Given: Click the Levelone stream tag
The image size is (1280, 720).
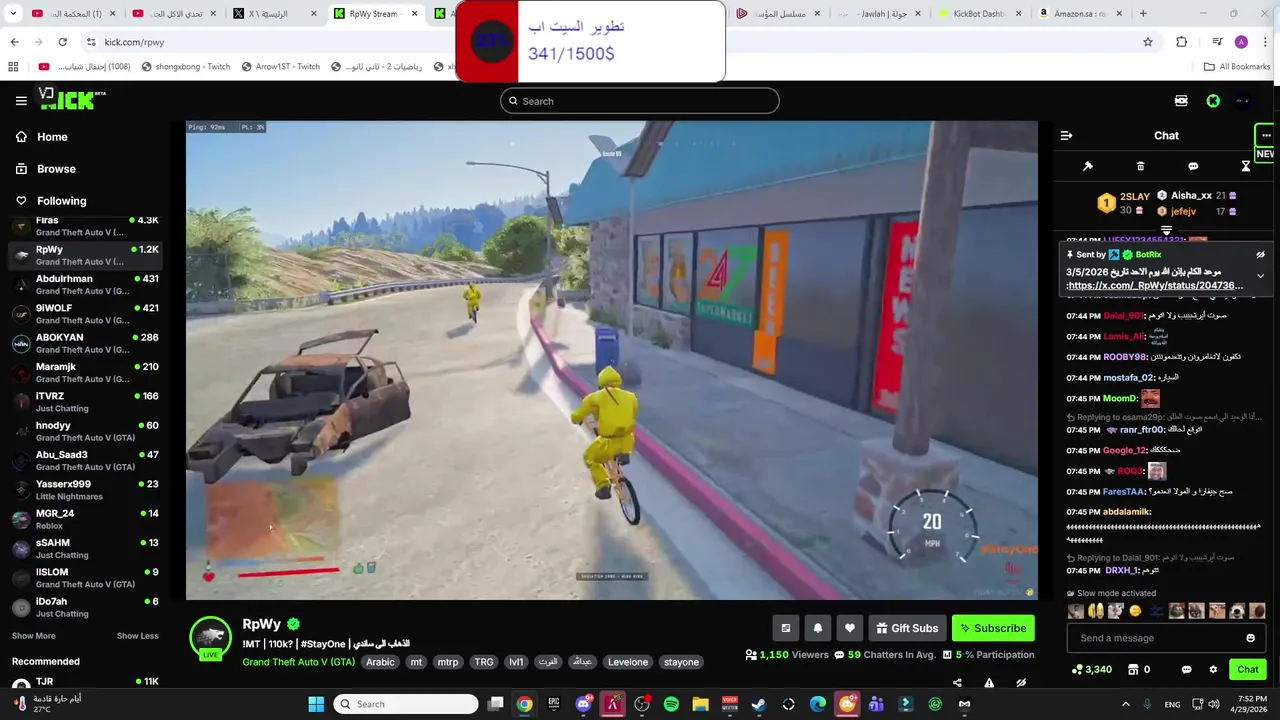Looking at the screenshot, I should click(x=628, y=662).
